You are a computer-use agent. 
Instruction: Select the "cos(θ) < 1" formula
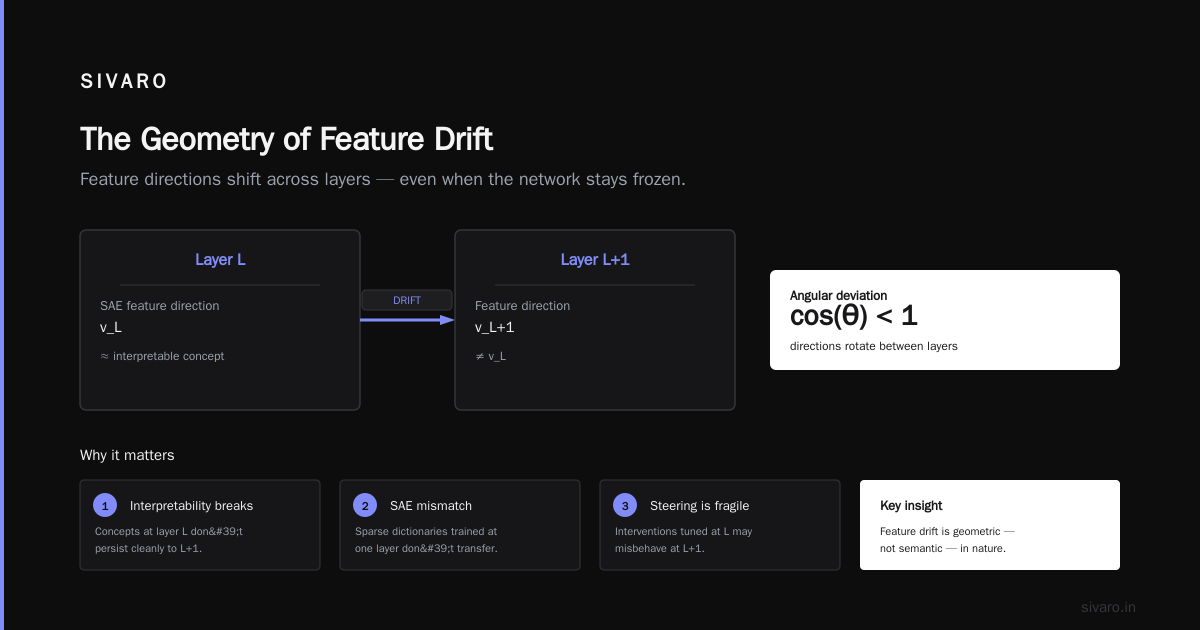point(853,317)
